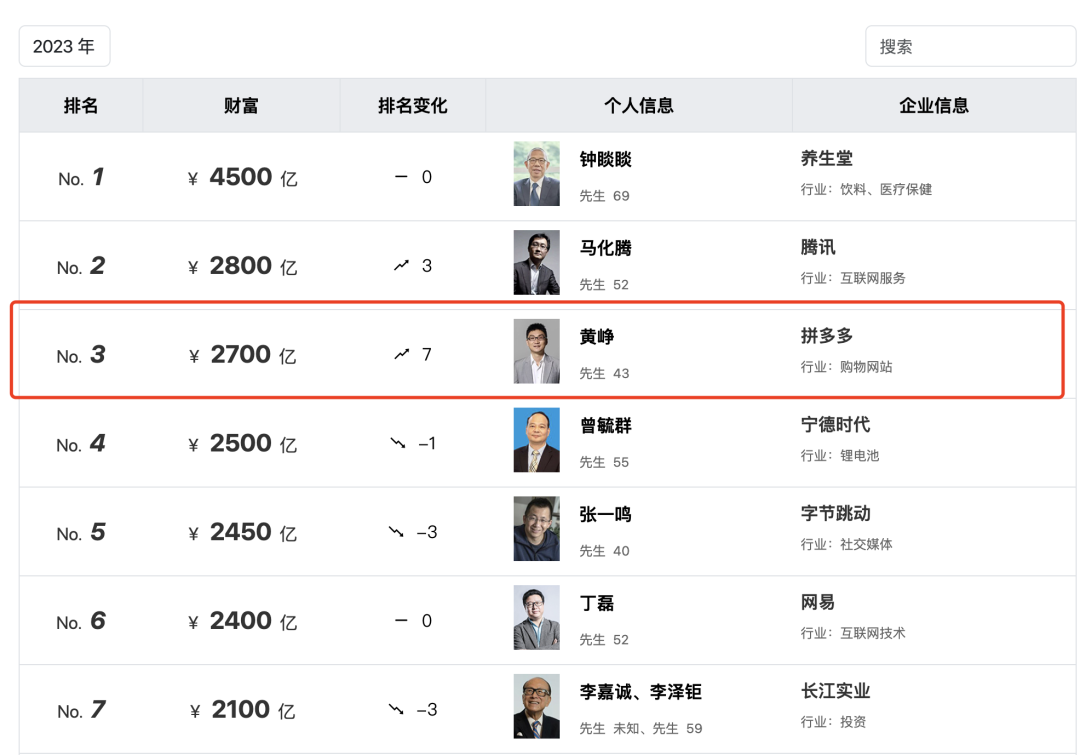
Task: Open the 2023 年 year selector
Action: [64, 46]
